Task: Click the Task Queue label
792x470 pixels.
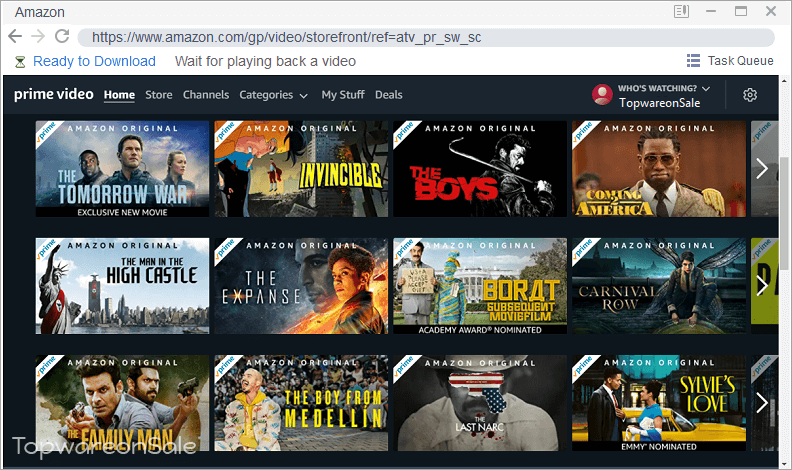Action: 740,61
